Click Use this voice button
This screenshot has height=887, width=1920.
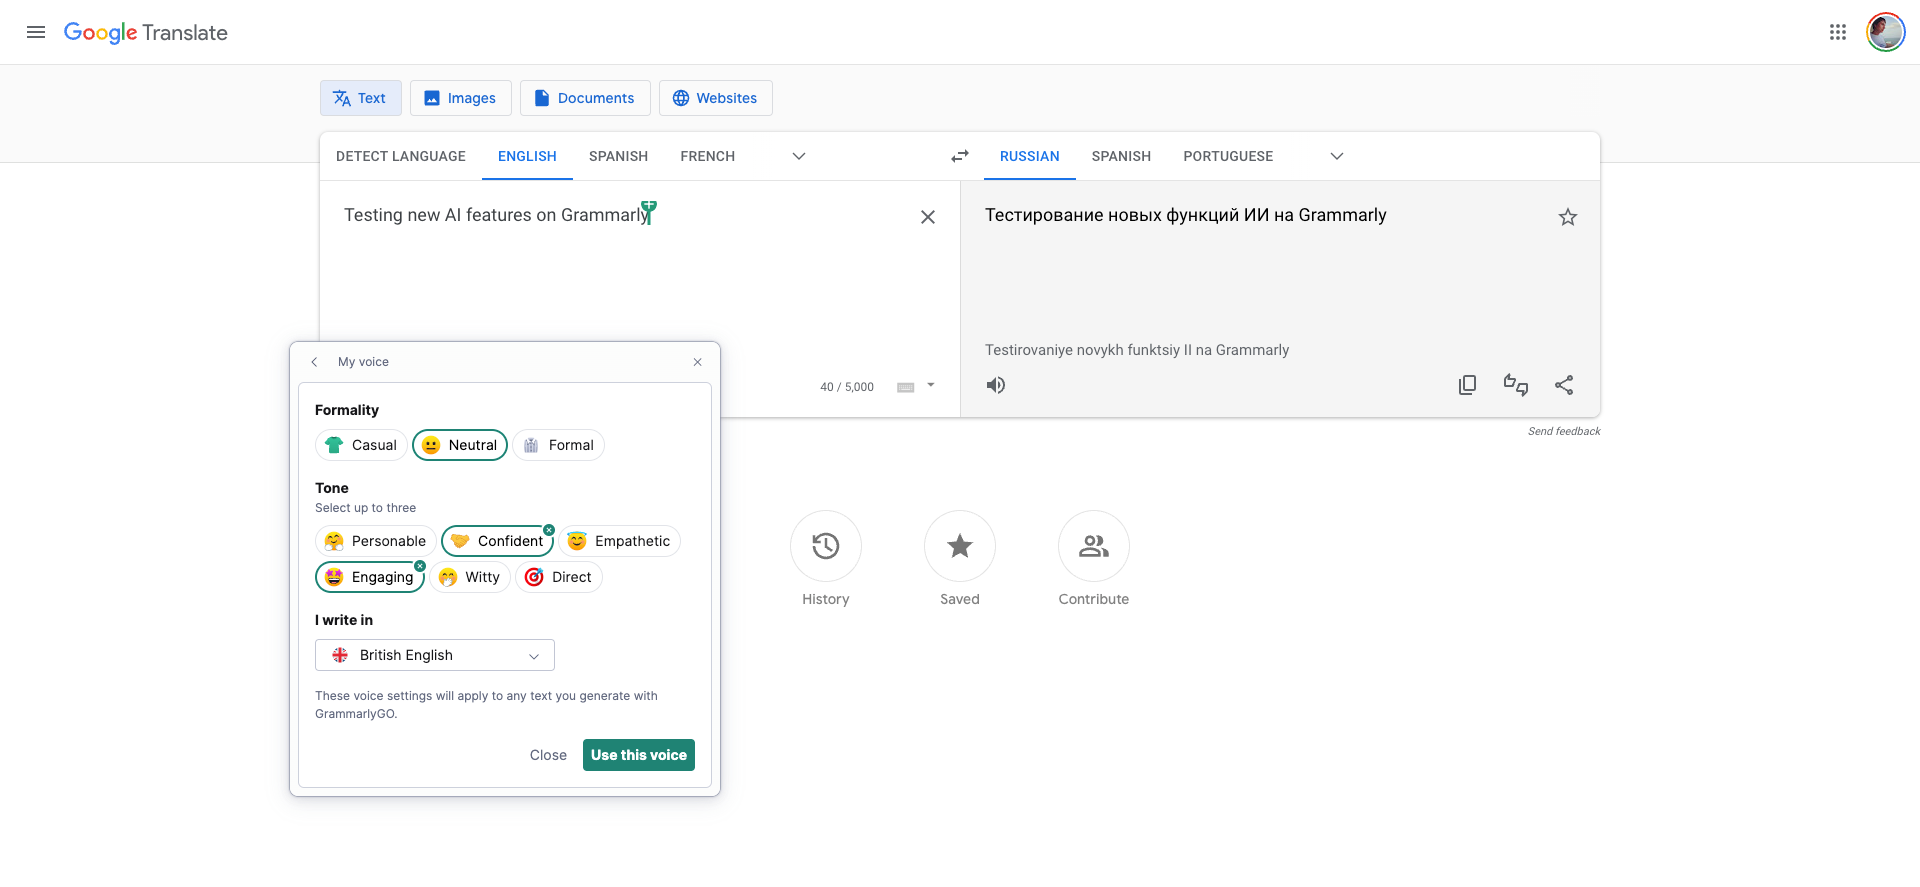click(639, 755)
